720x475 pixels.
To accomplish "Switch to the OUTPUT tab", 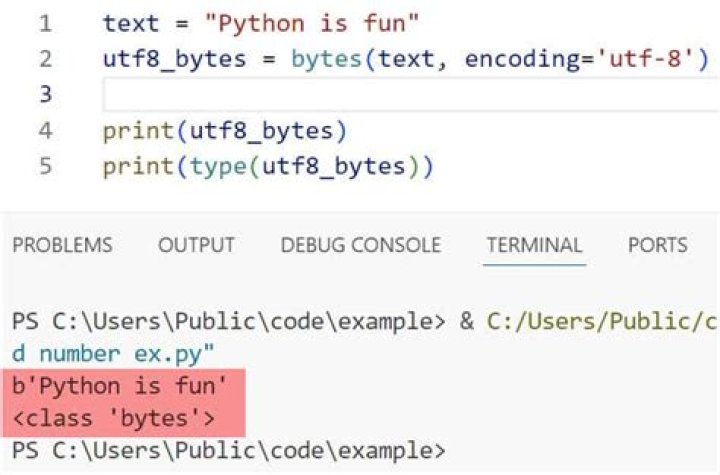I will click(197, 245).
